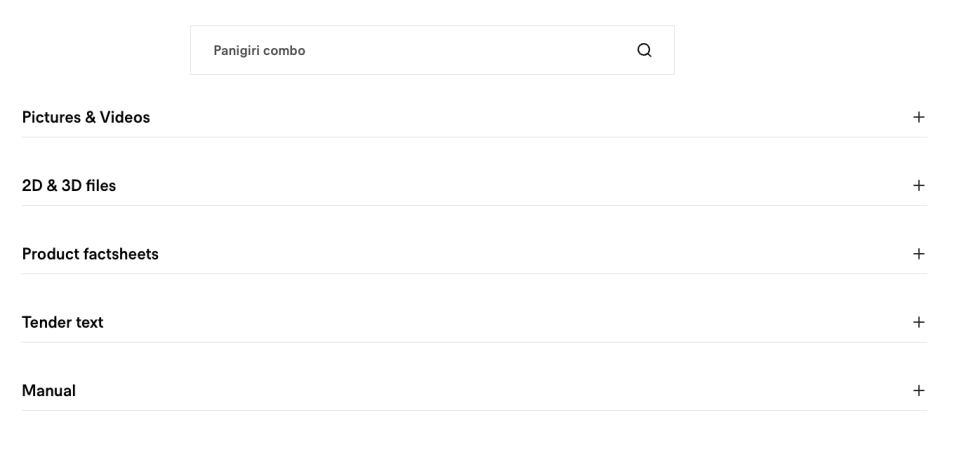Click the 'Panigiri combo' text in search box
Screen dimensions: 959x454
259,51
